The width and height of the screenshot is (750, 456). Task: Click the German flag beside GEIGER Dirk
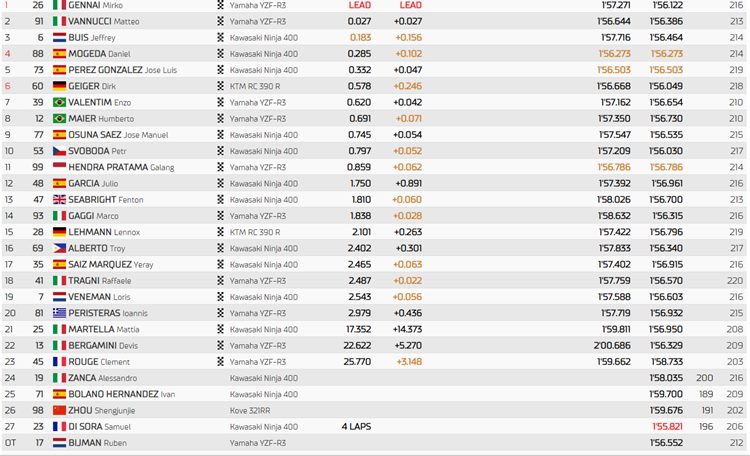(59, 86)
